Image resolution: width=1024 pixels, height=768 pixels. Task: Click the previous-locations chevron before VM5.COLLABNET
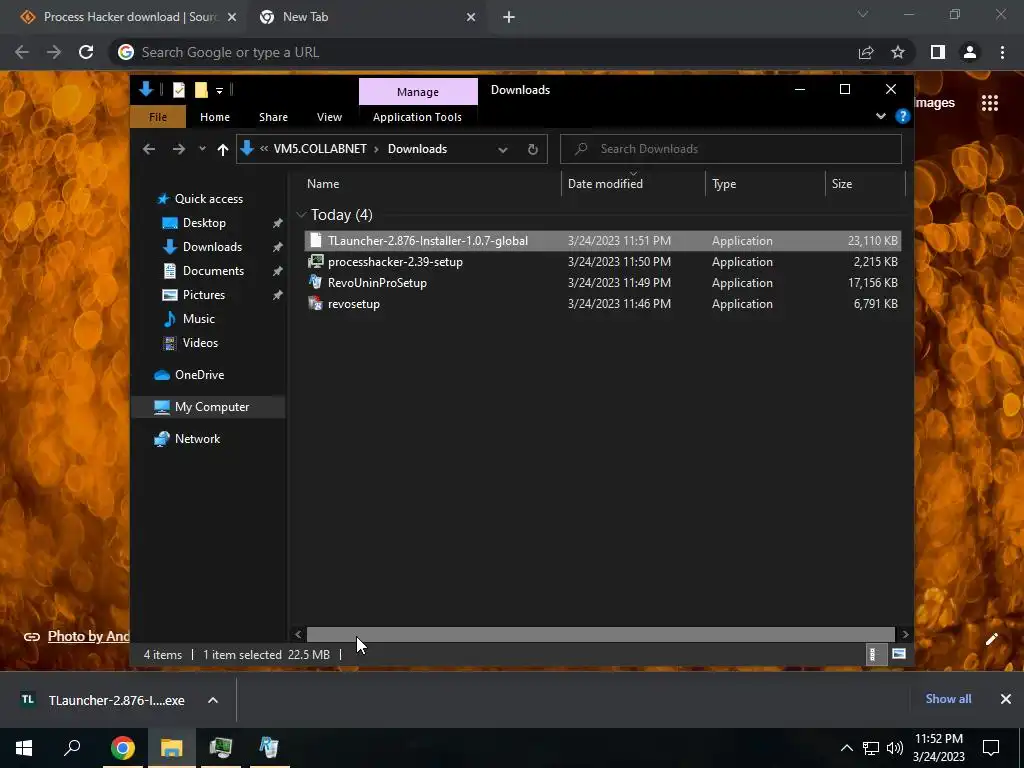[264, 149]
